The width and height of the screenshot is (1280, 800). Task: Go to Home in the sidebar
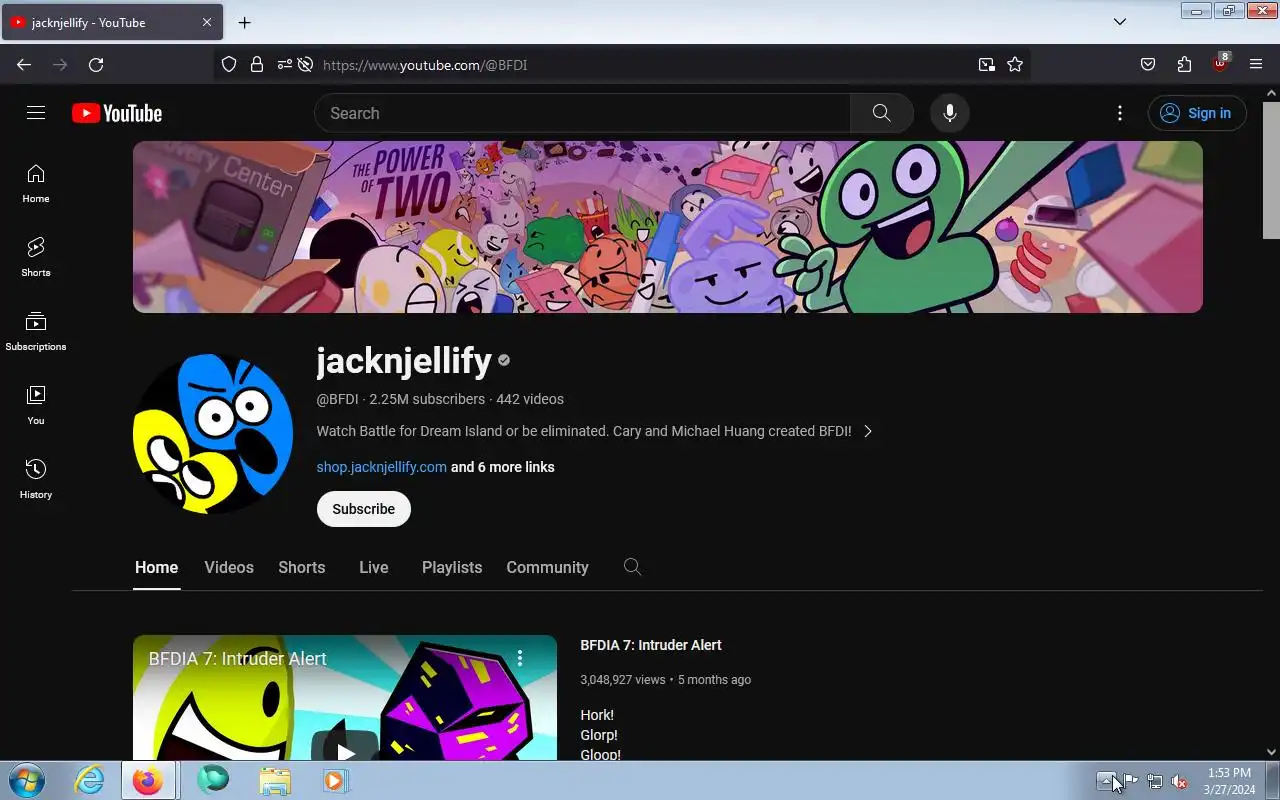click(x=36, y=184)
